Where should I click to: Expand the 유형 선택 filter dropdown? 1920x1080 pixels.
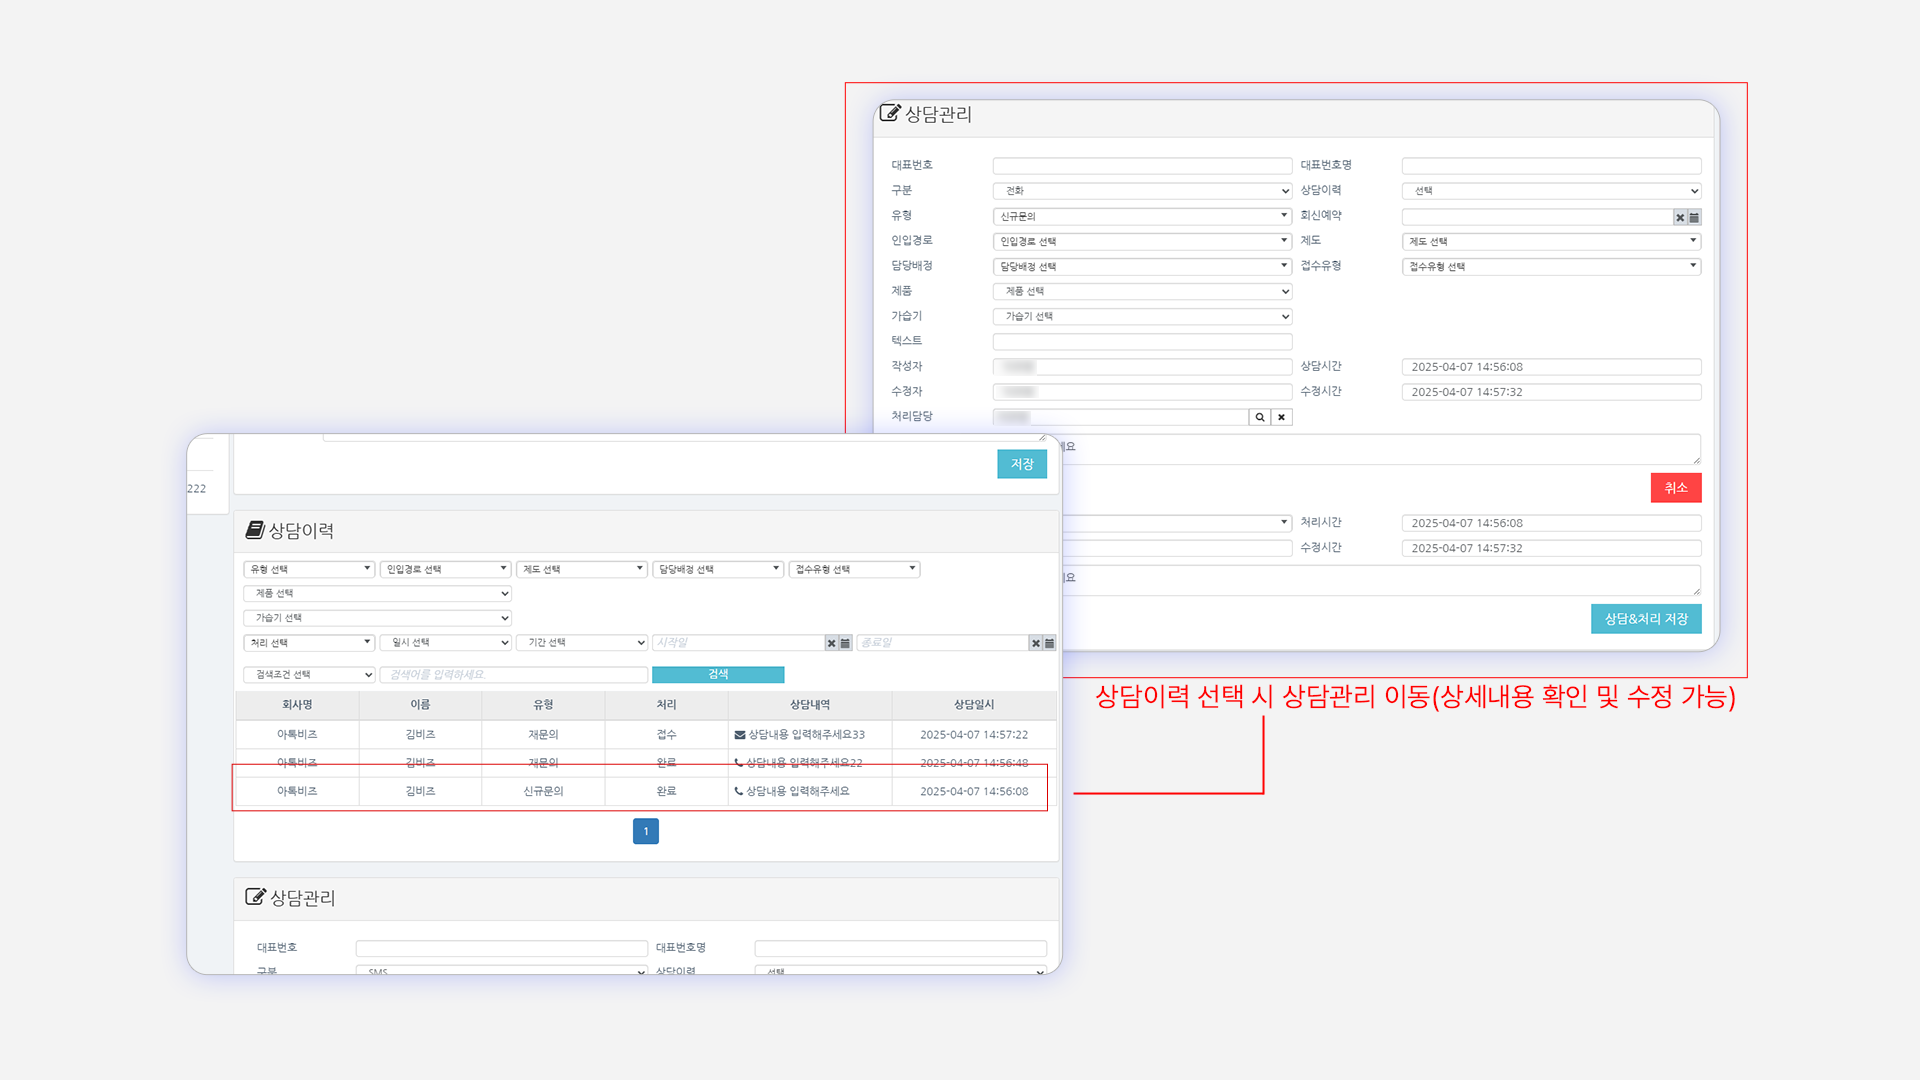(x=308, y=569)
